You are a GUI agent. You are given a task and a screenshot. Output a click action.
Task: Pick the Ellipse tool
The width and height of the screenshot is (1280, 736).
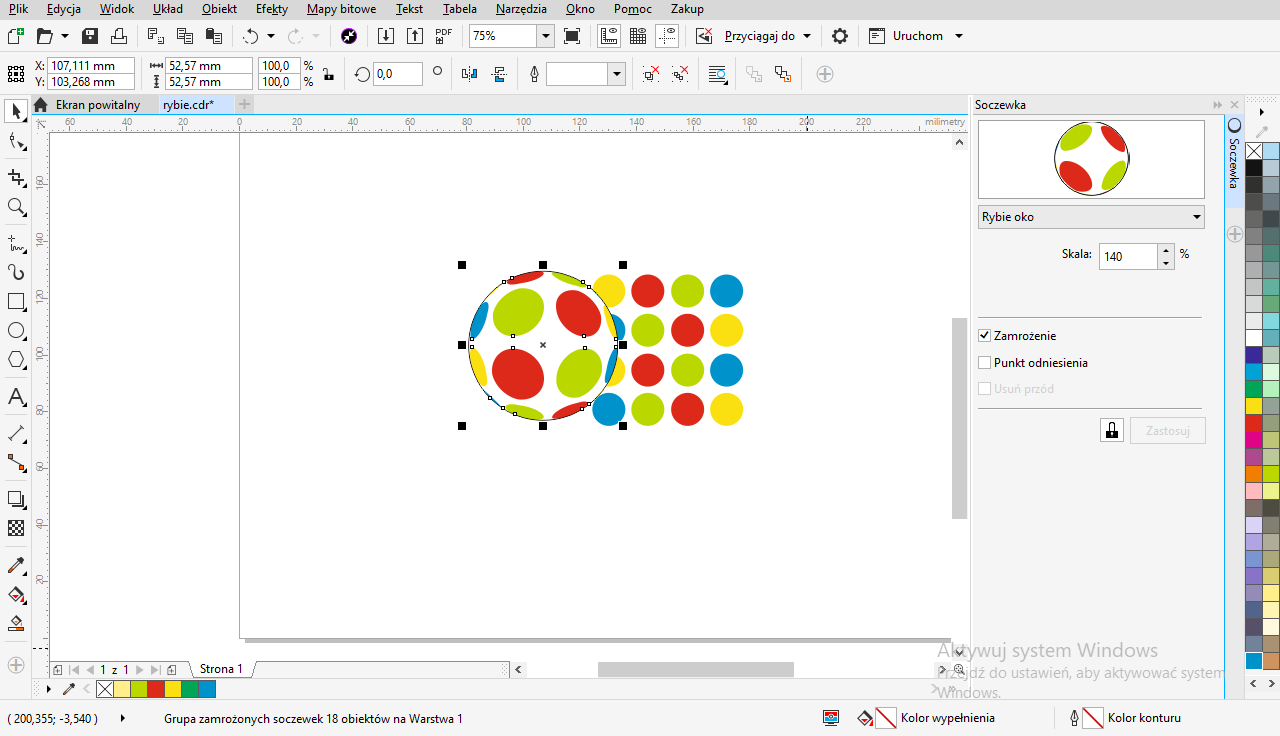(x=16, y=330)
